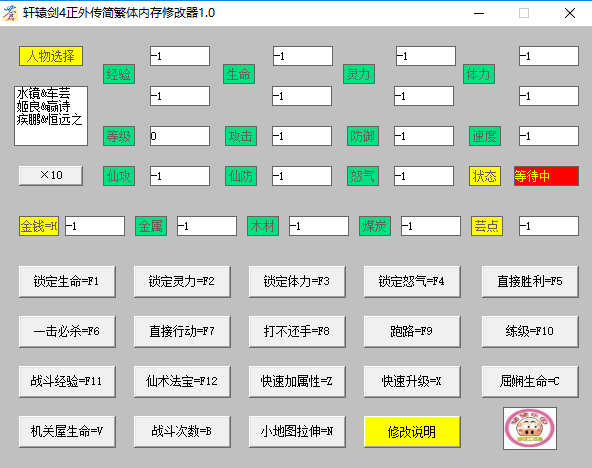Click the green 防御 label
This screenshot has height=468, width=592.
(363, 136)
